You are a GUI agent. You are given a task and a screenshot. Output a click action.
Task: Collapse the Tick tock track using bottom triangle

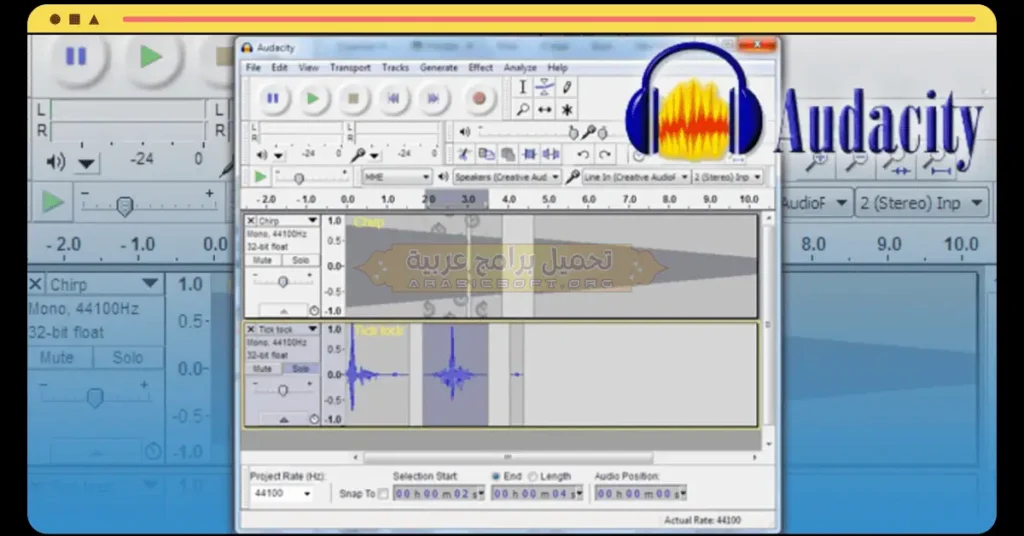point(283,420)
